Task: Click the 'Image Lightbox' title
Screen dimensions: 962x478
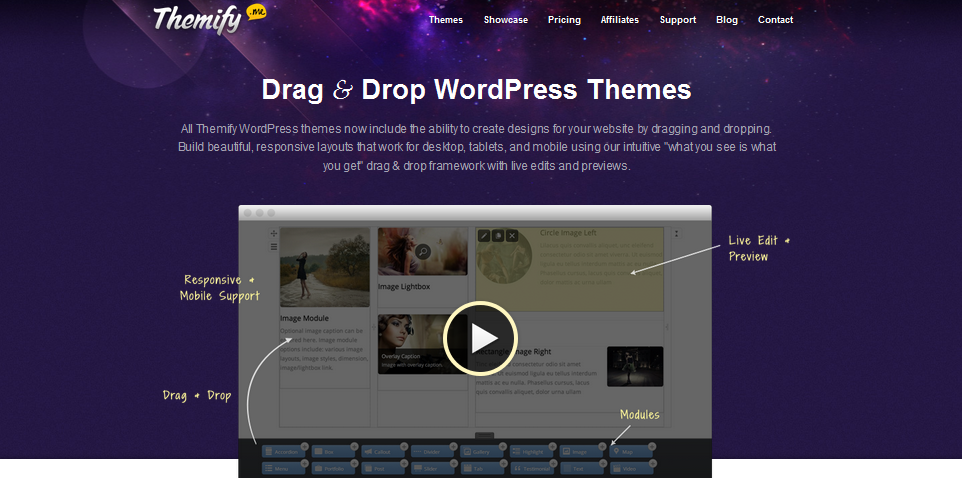Action: [404, 287]
